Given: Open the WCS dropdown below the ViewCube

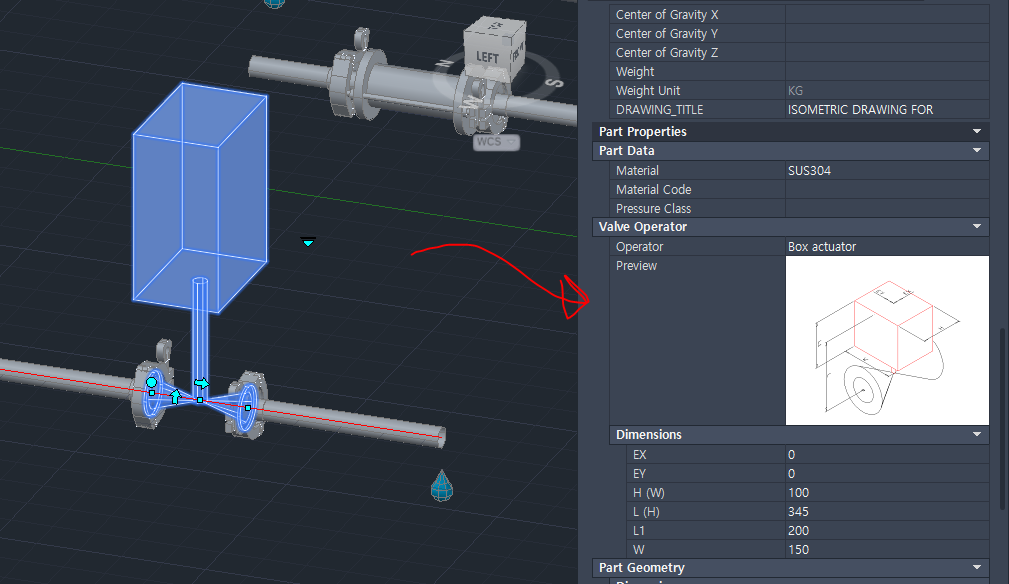Looking at the screenshot, I should click(x=494, y=141).
